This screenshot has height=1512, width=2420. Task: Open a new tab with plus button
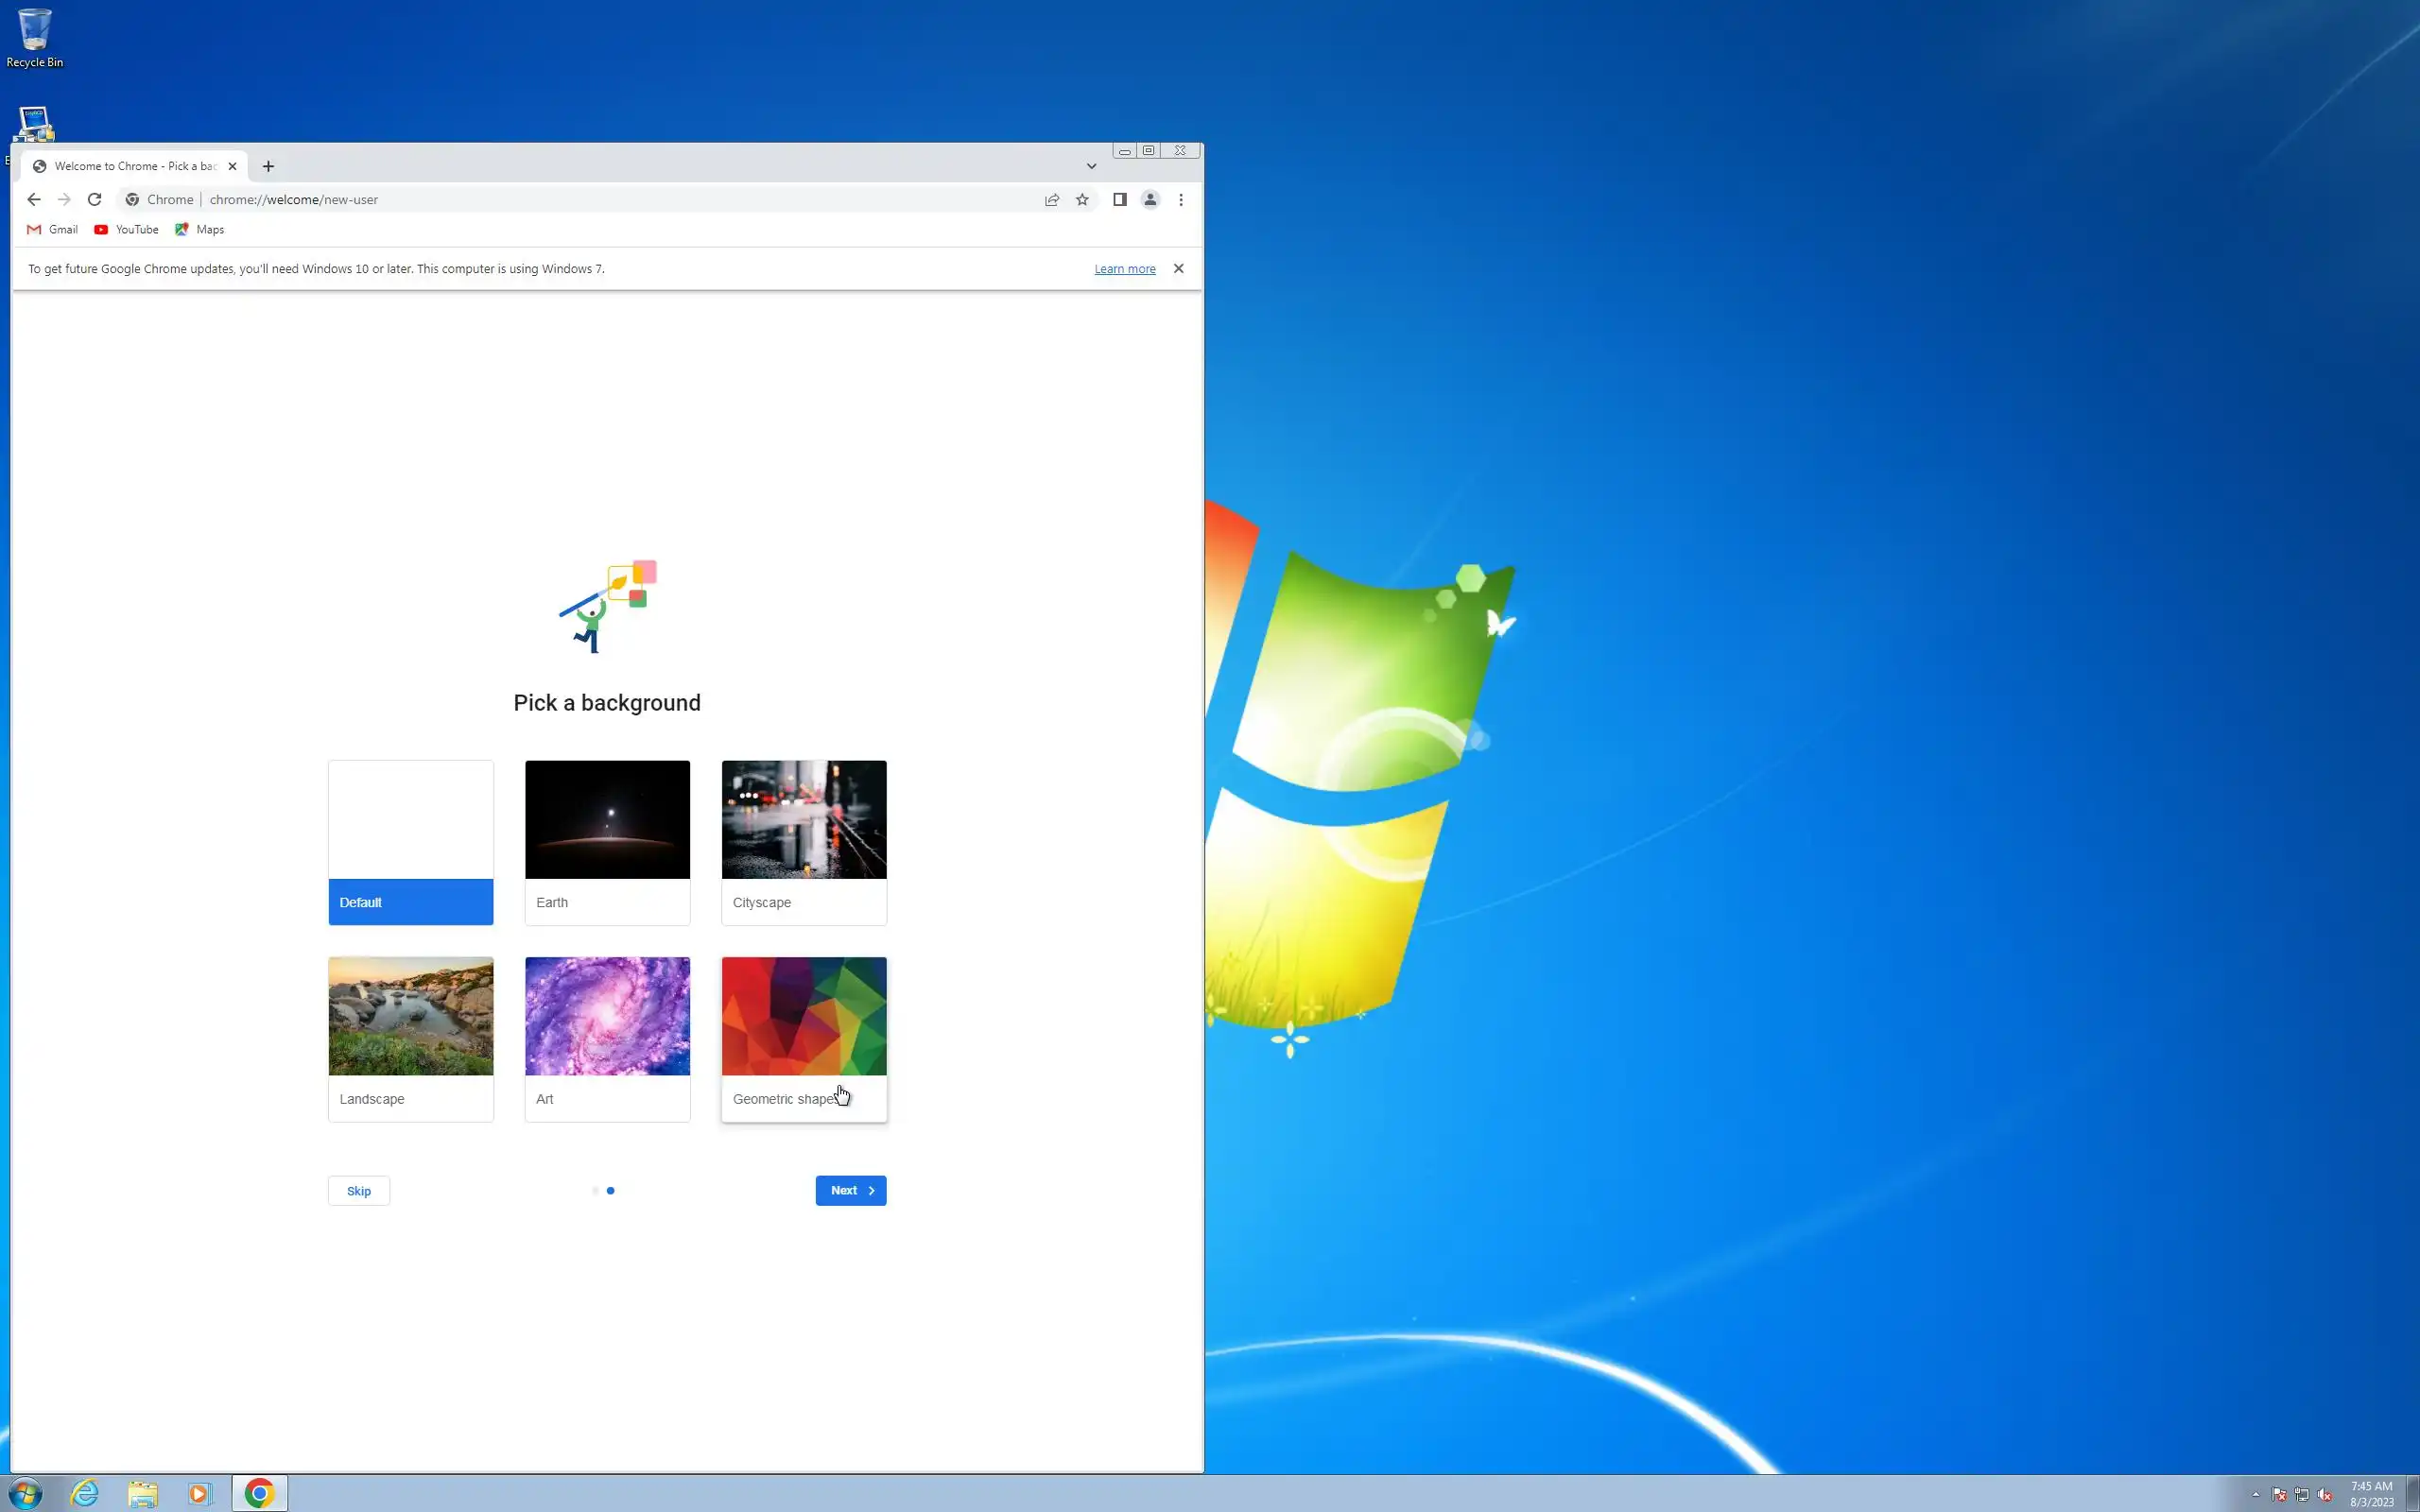click(x=268, y=167)
